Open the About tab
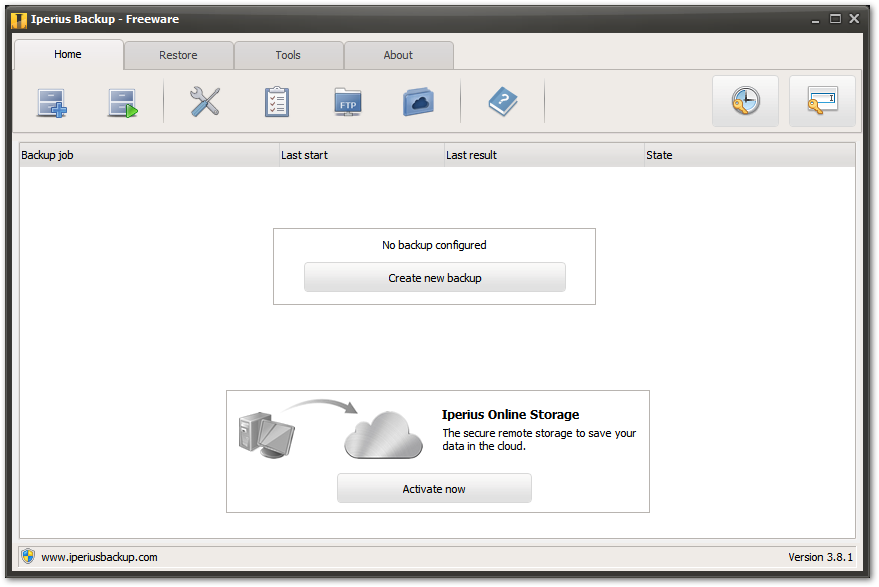This screenshot has height=587, width=879. pos(399,55)
